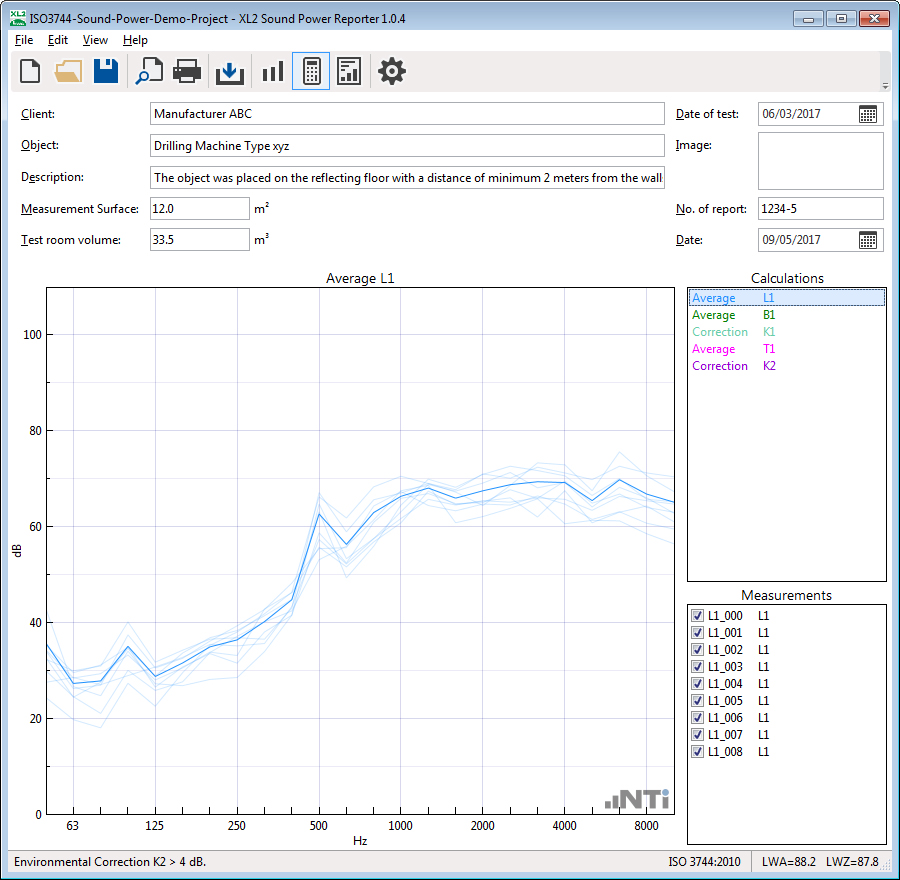Toggle the L1_004 measurement checkbox

(x=697, y=684)
